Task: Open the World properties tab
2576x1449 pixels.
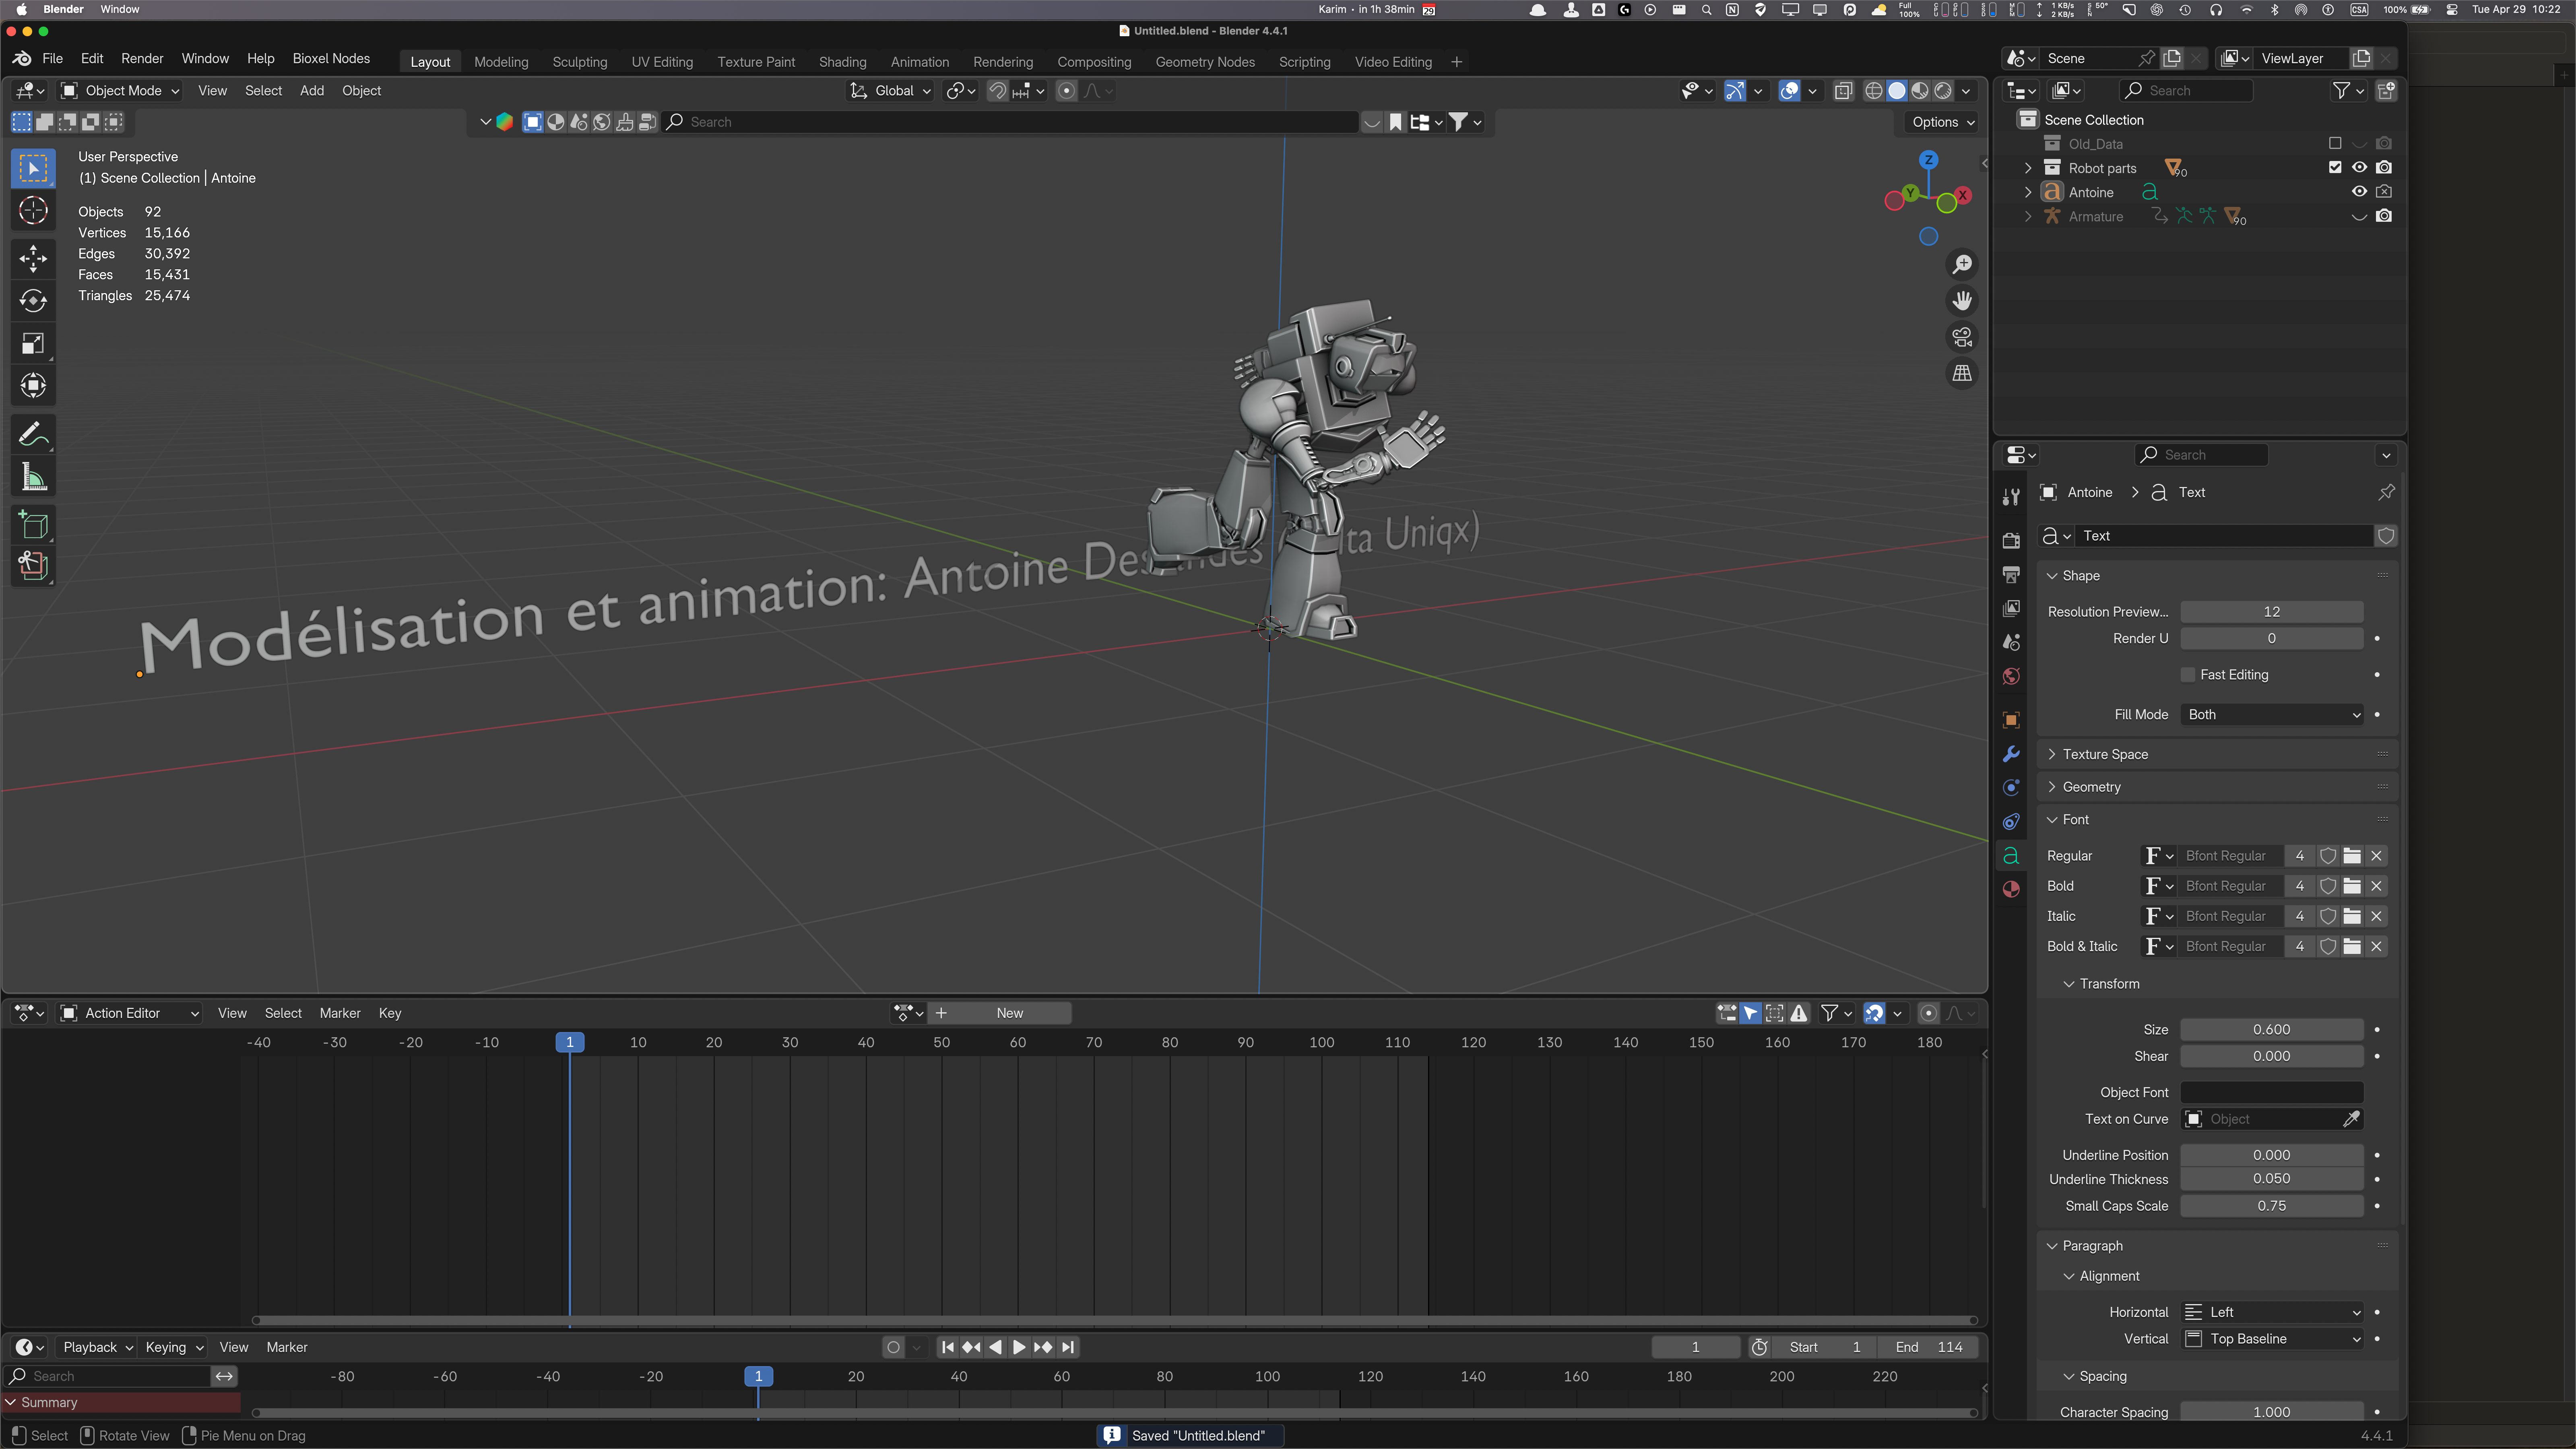Action: [x=2011, y=677]
